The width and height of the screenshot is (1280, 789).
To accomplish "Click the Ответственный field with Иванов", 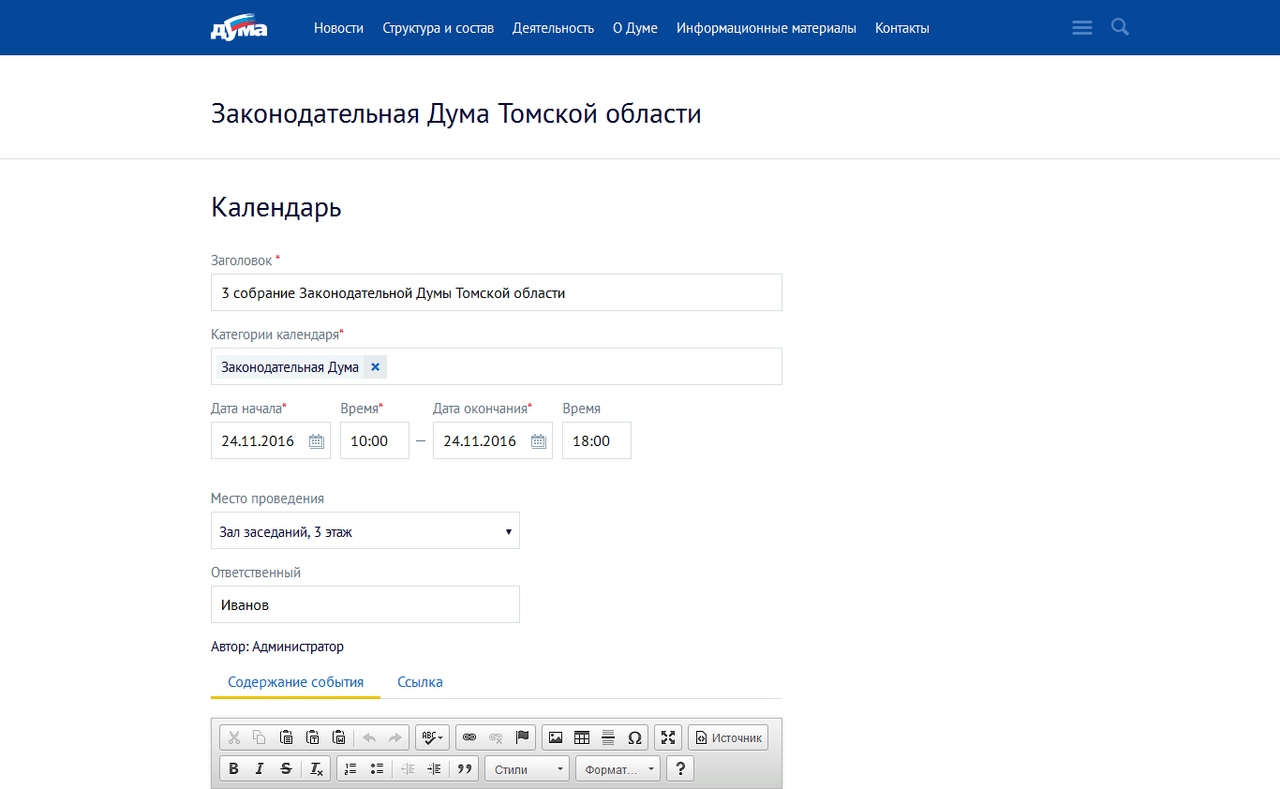I will click(365, 605).
